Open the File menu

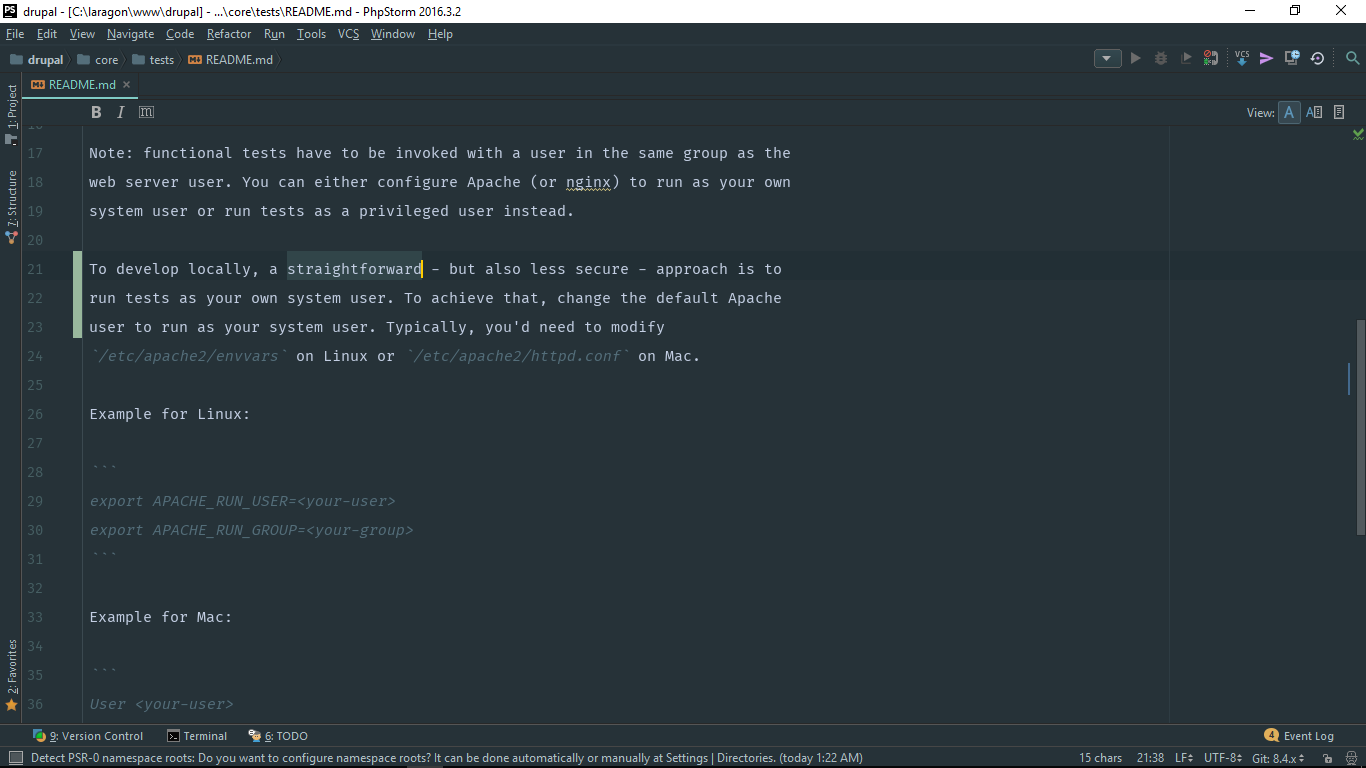point(14,34)
